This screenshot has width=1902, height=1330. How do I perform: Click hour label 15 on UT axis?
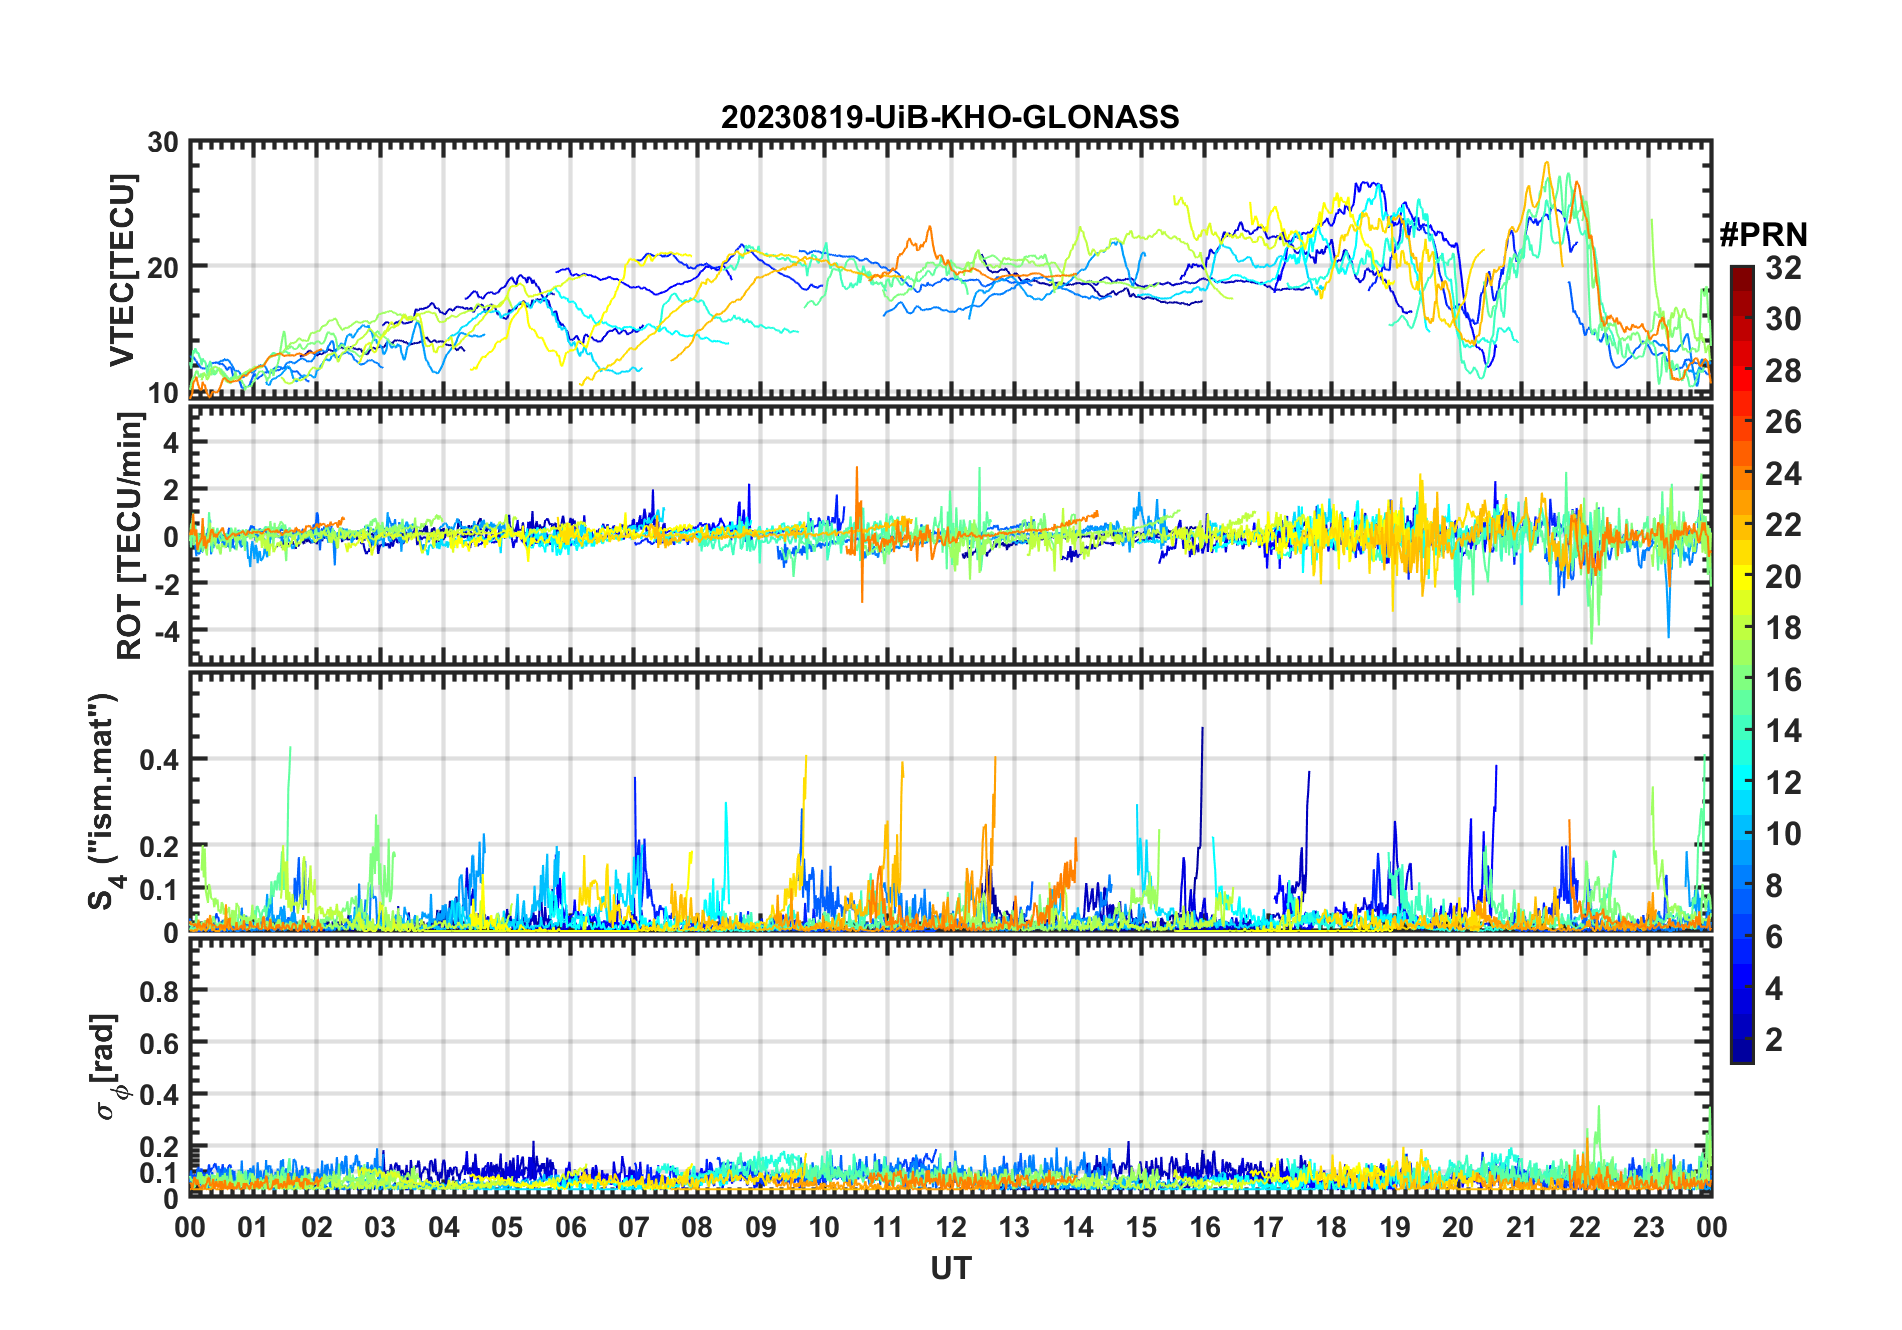click(x=1141, y=1227)
